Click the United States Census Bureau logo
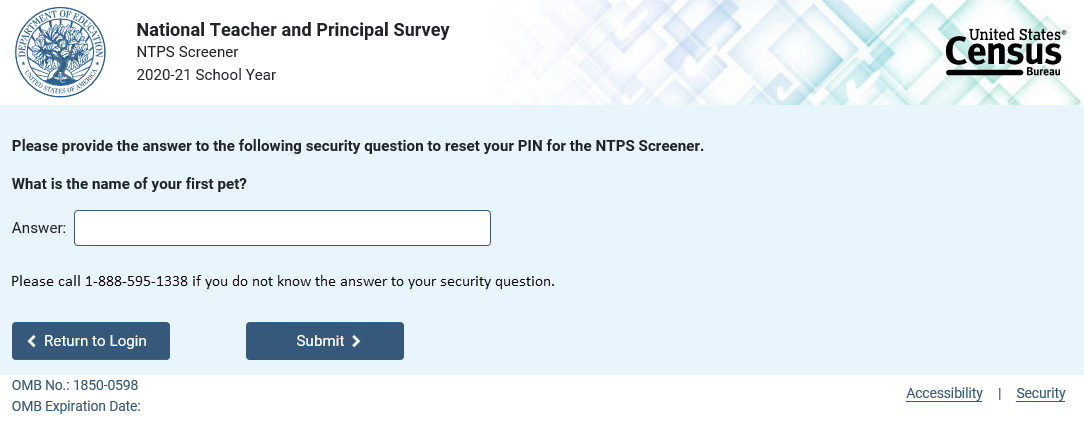 coord(1005,54)
